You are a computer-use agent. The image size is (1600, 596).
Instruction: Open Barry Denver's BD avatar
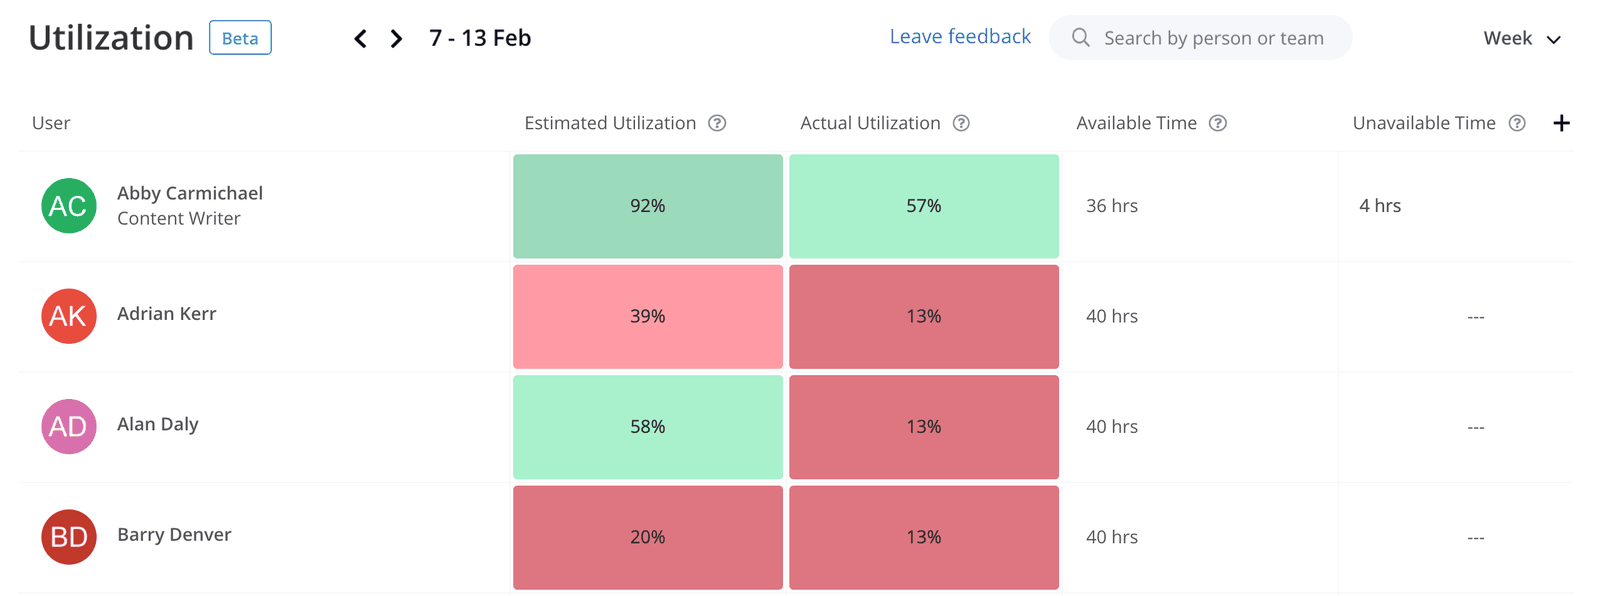point(69,537)
